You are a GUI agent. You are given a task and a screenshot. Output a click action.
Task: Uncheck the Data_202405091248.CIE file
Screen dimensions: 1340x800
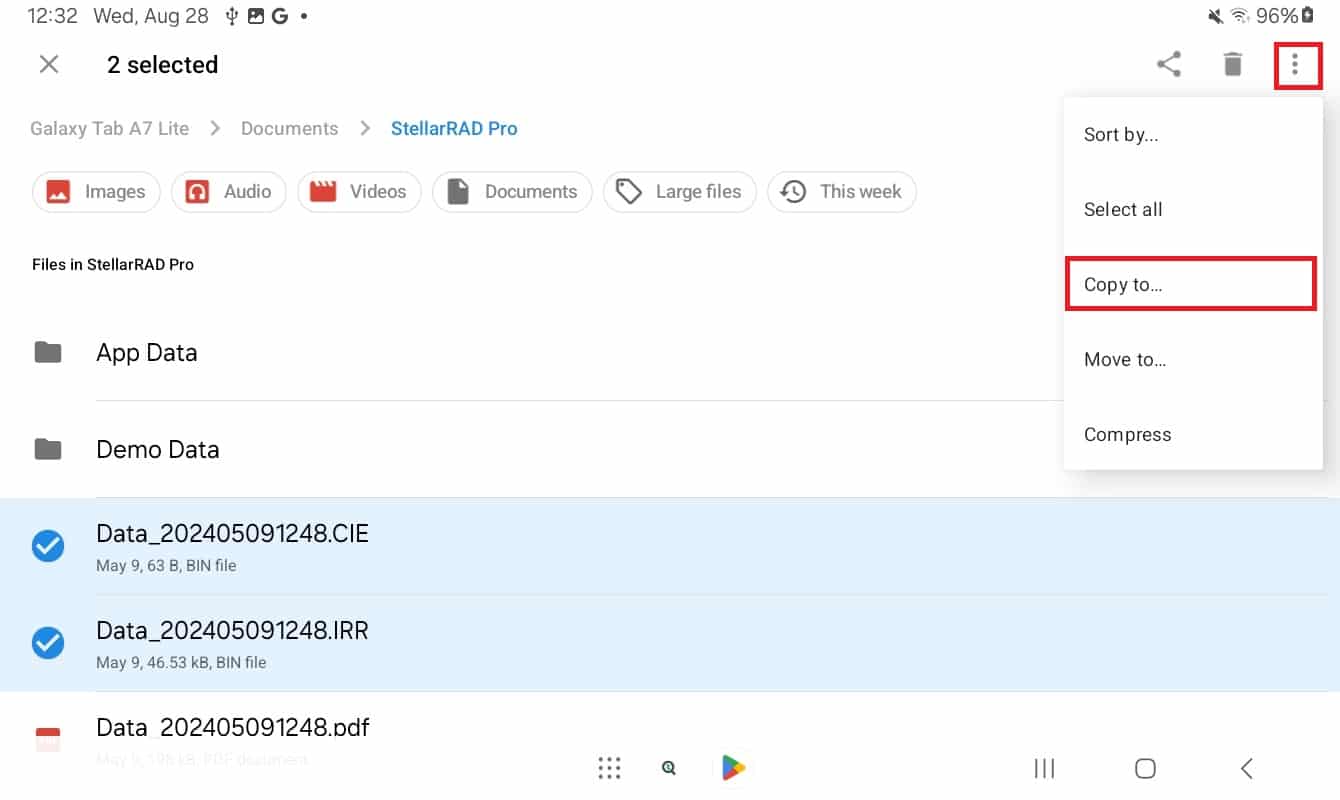pos(48,546)
